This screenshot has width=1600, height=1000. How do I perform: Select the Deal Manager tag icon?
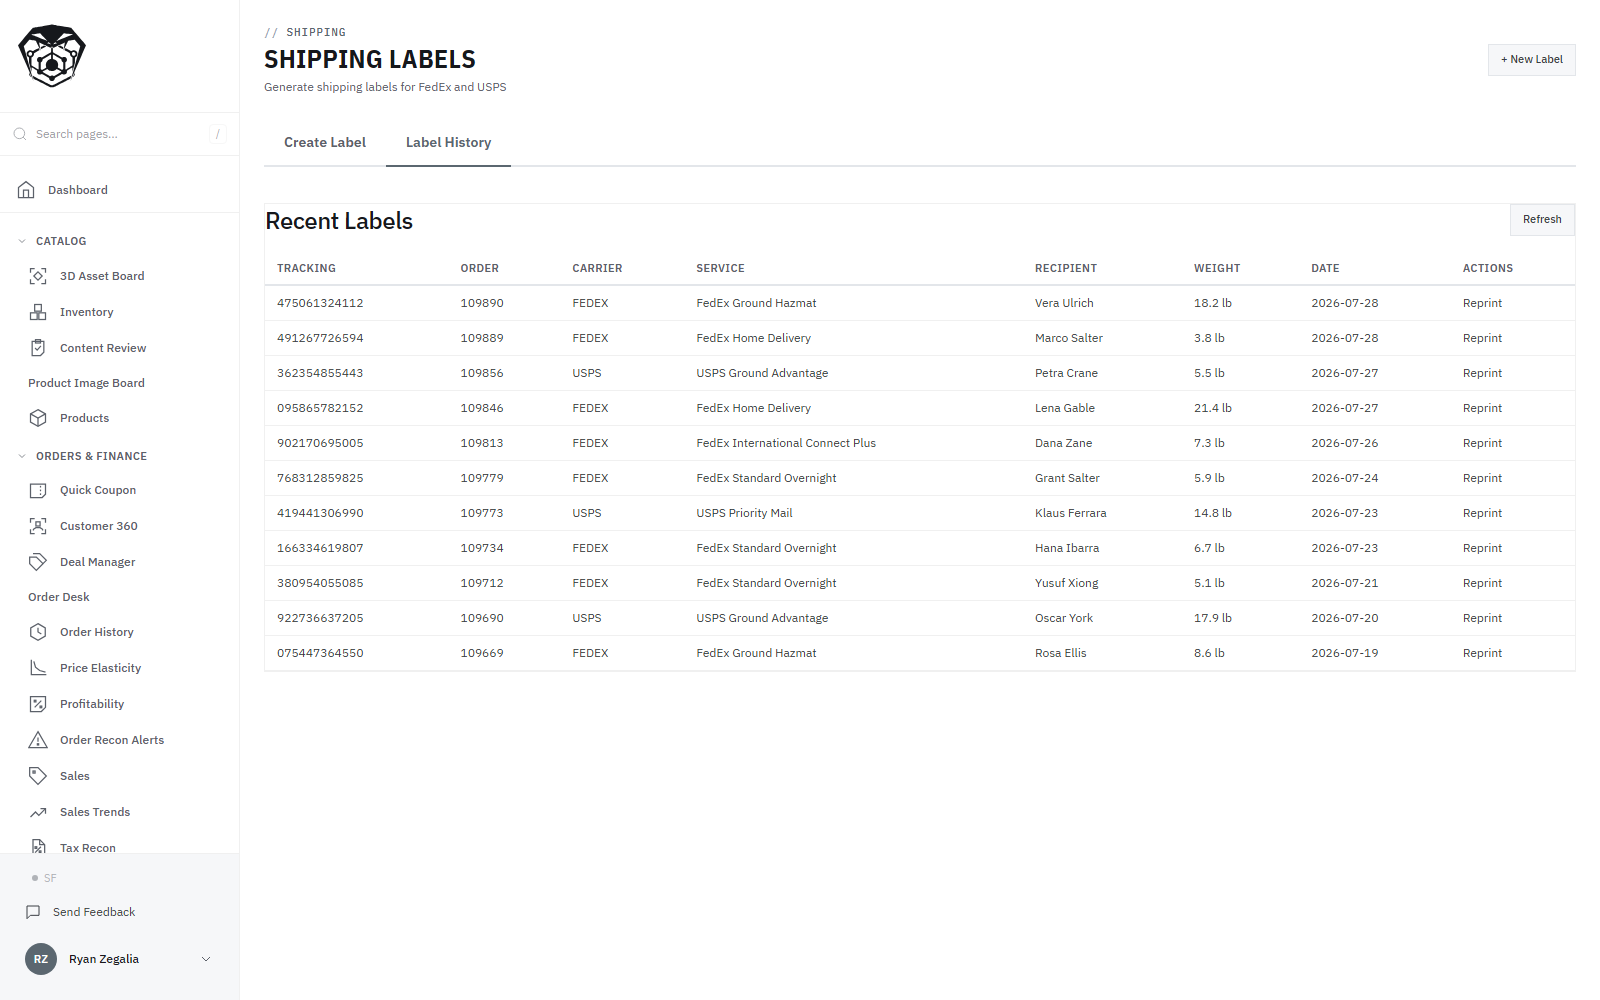click(x=38, y=562)
